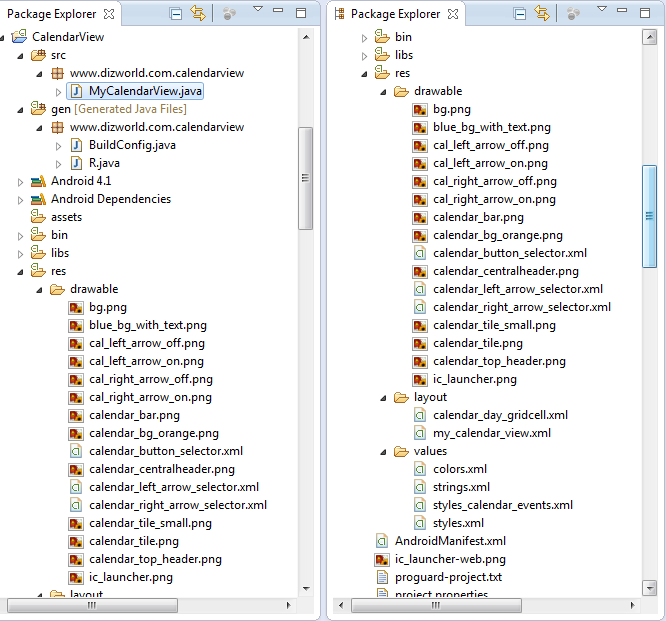Expand the R.java node
The height and width of the screenshot is (621, 666).
click(x=59, y=164)
